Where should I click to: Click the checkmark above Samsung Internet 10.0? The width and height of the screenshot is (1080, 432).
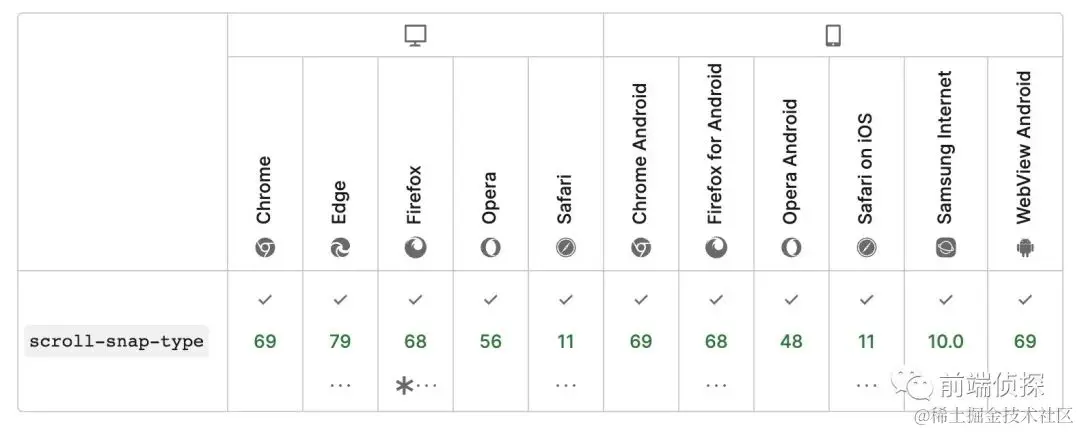(946, 299)
